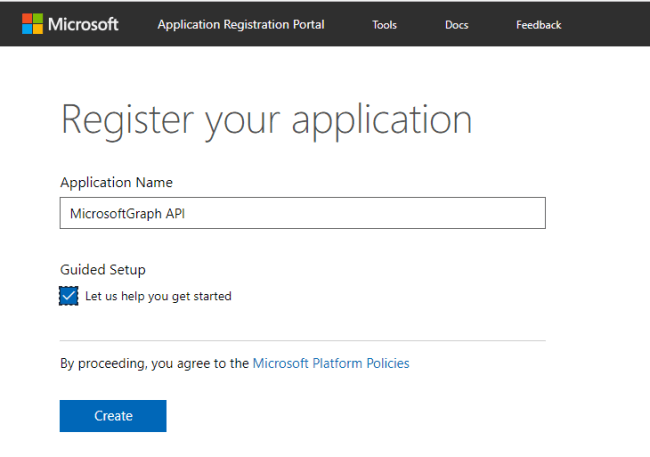
Task: Click the Microsoft wordmark in header
Action: 83,24
